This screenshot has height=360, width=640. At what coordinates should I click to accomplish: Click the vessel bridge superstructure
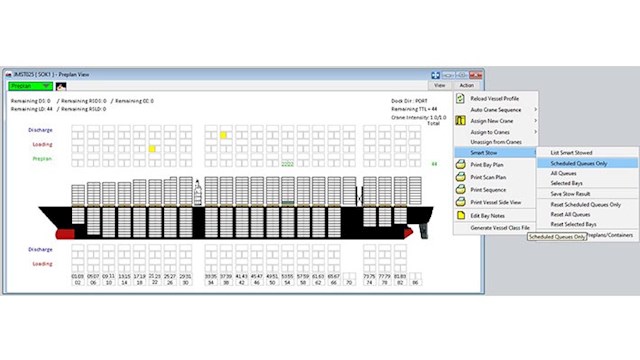click(x=198, y=193)
